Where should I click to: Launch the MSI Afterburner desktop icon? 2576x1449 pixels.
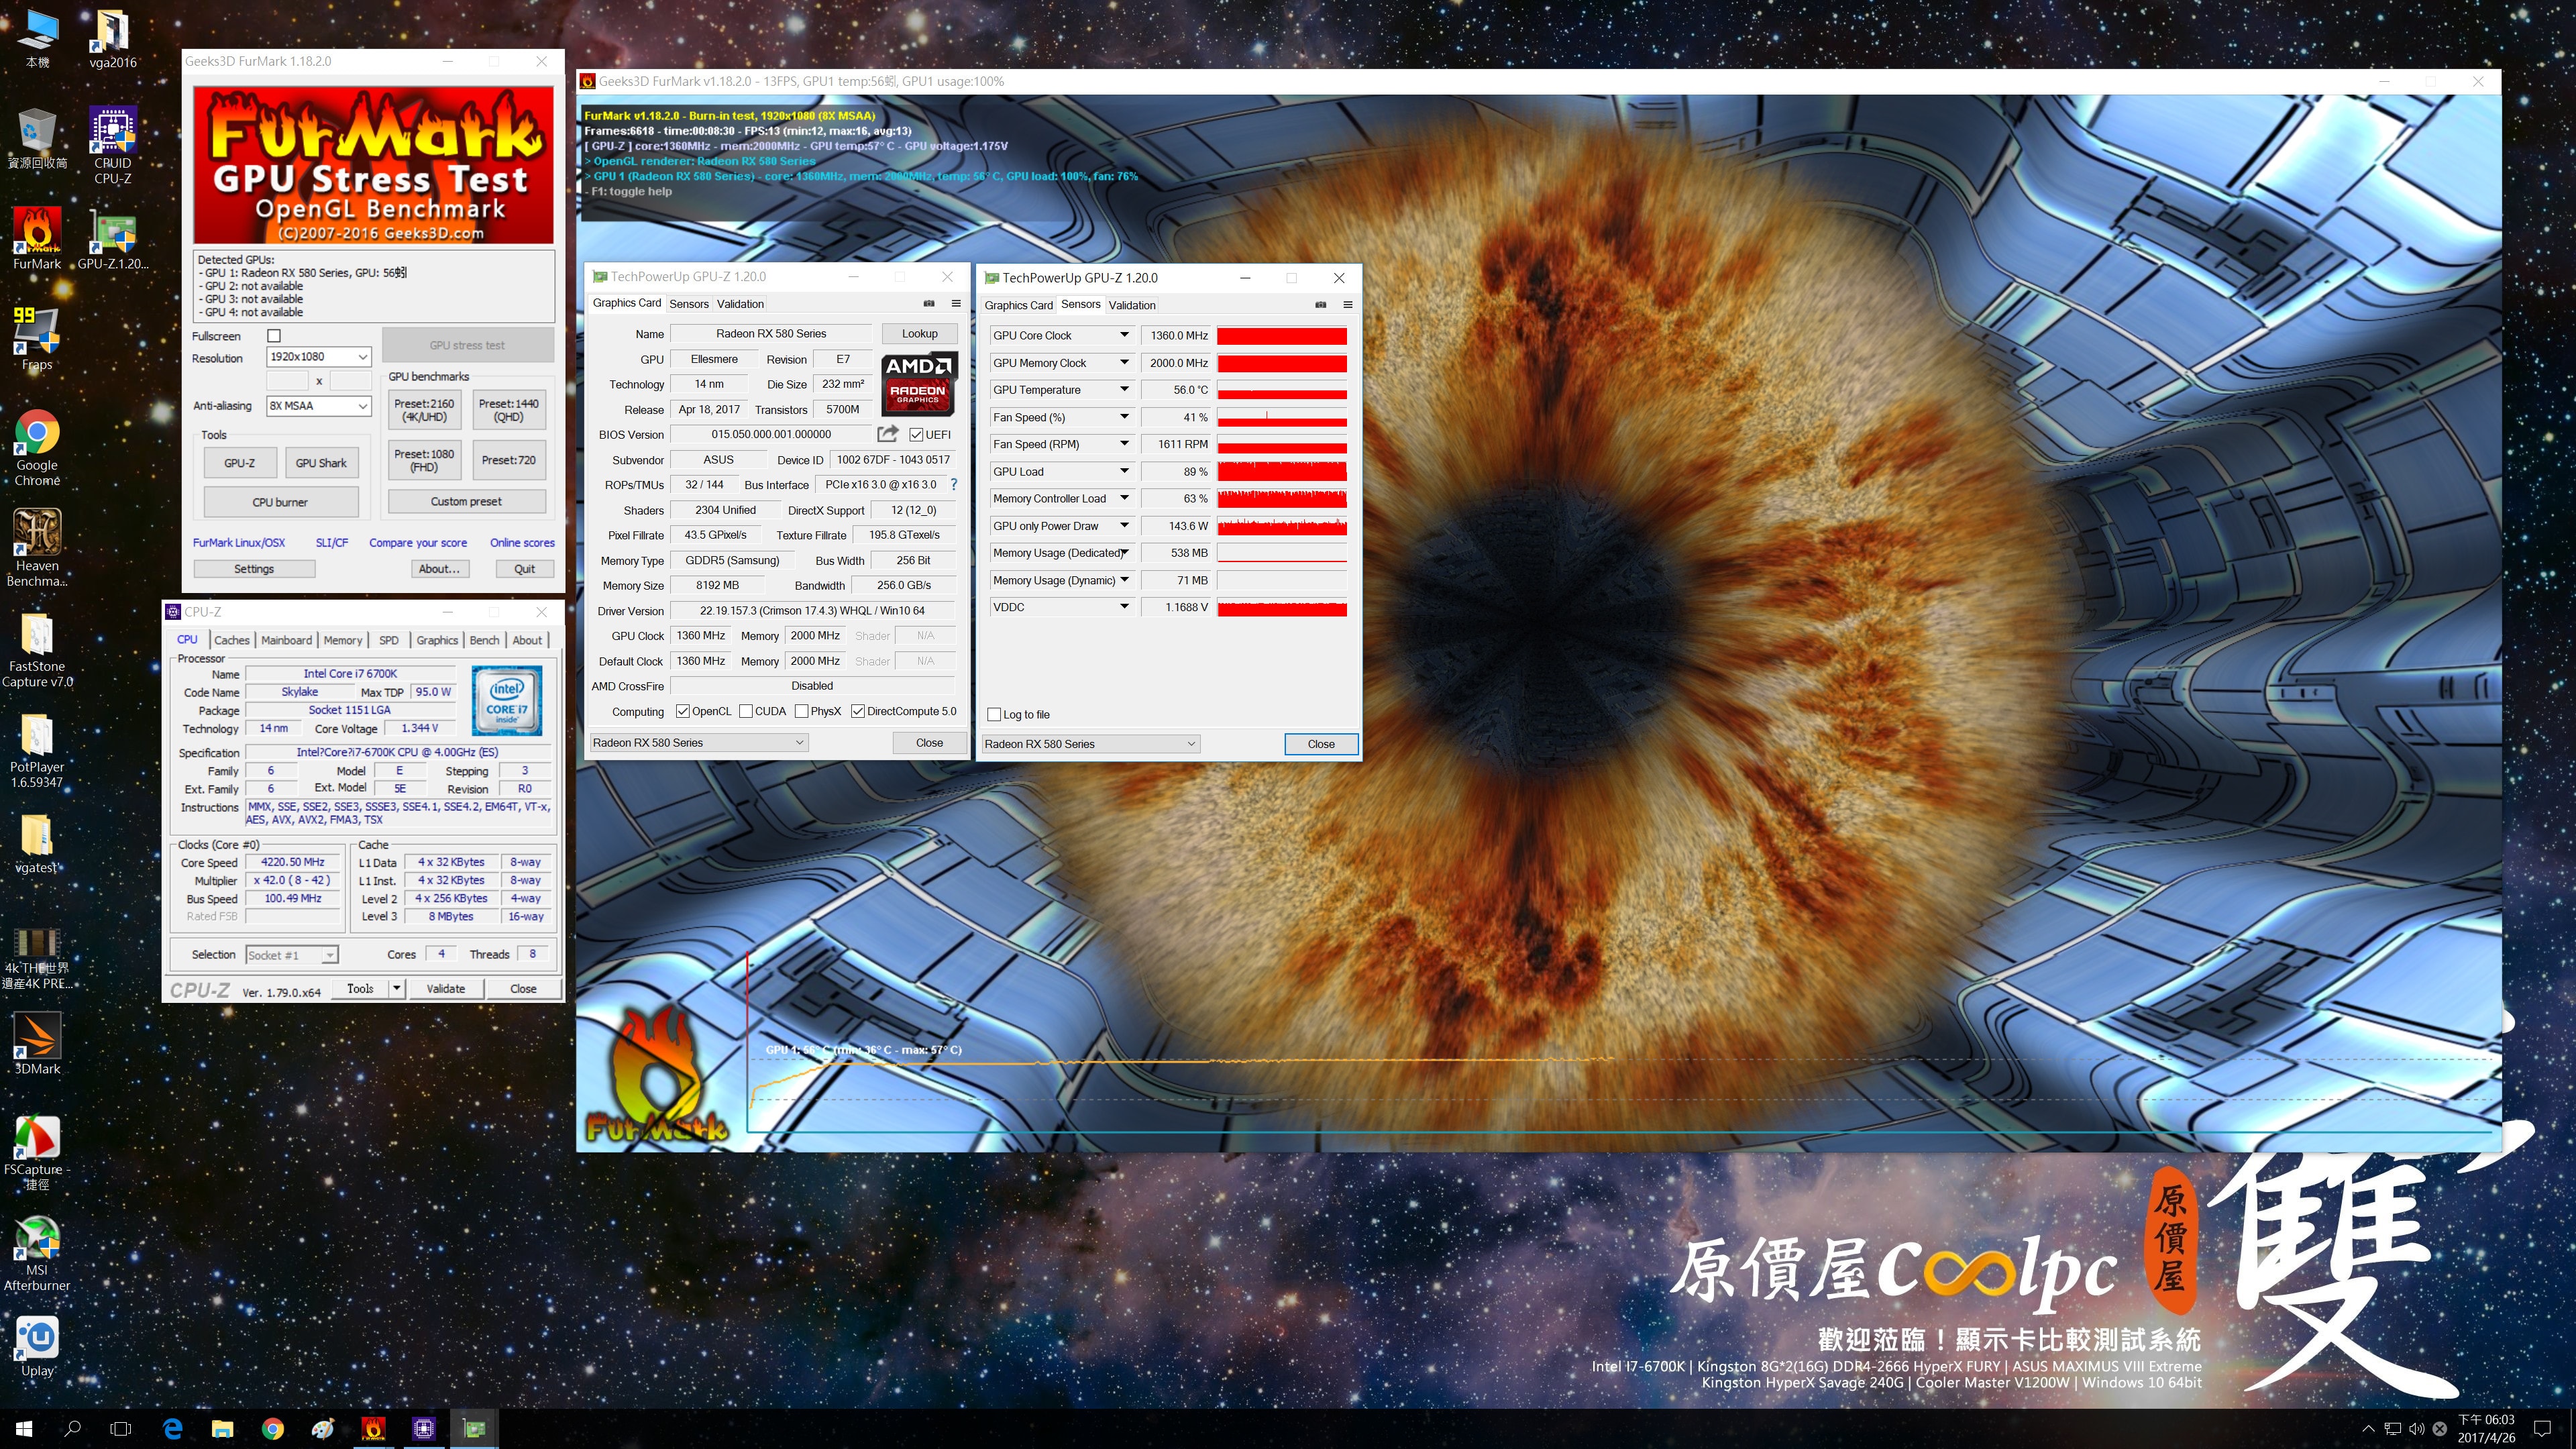(x=37, y=1253)
